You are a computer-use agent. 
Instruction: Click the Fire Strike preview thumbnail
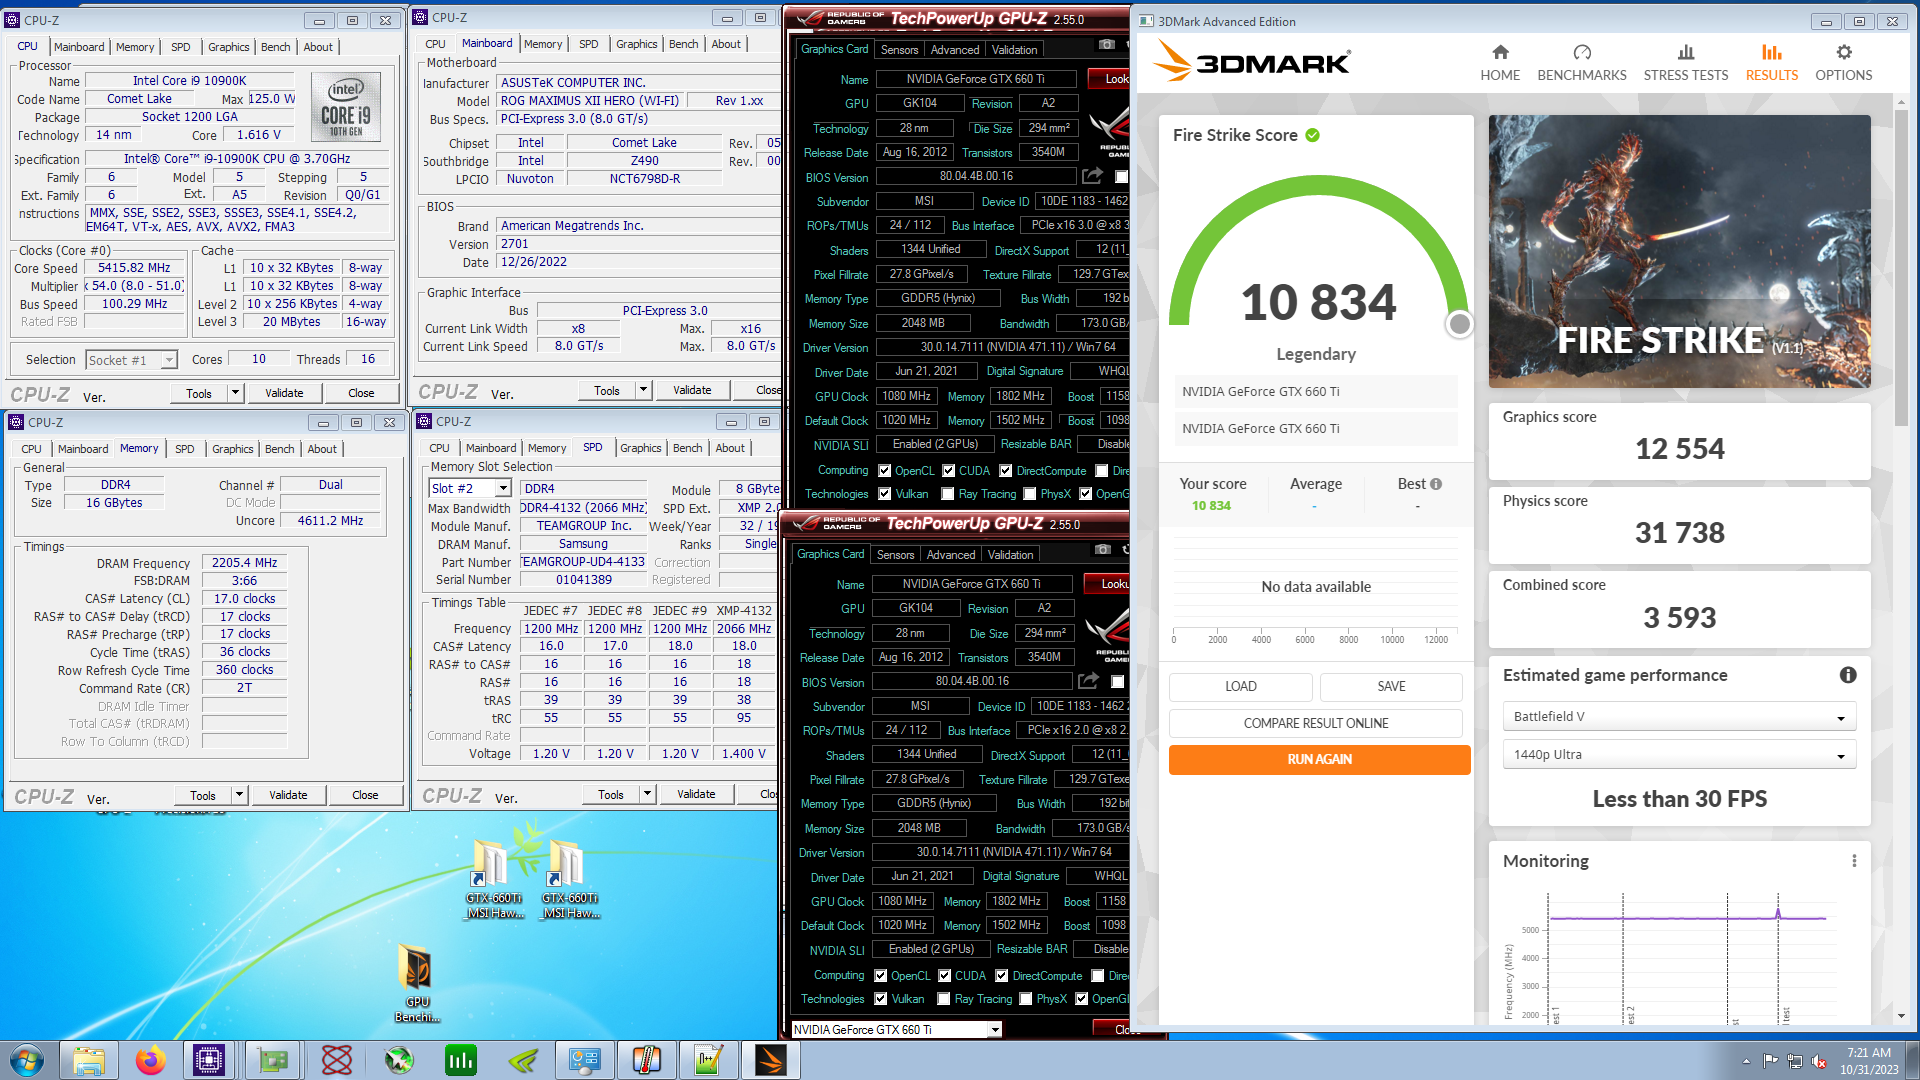(1679, 251)
